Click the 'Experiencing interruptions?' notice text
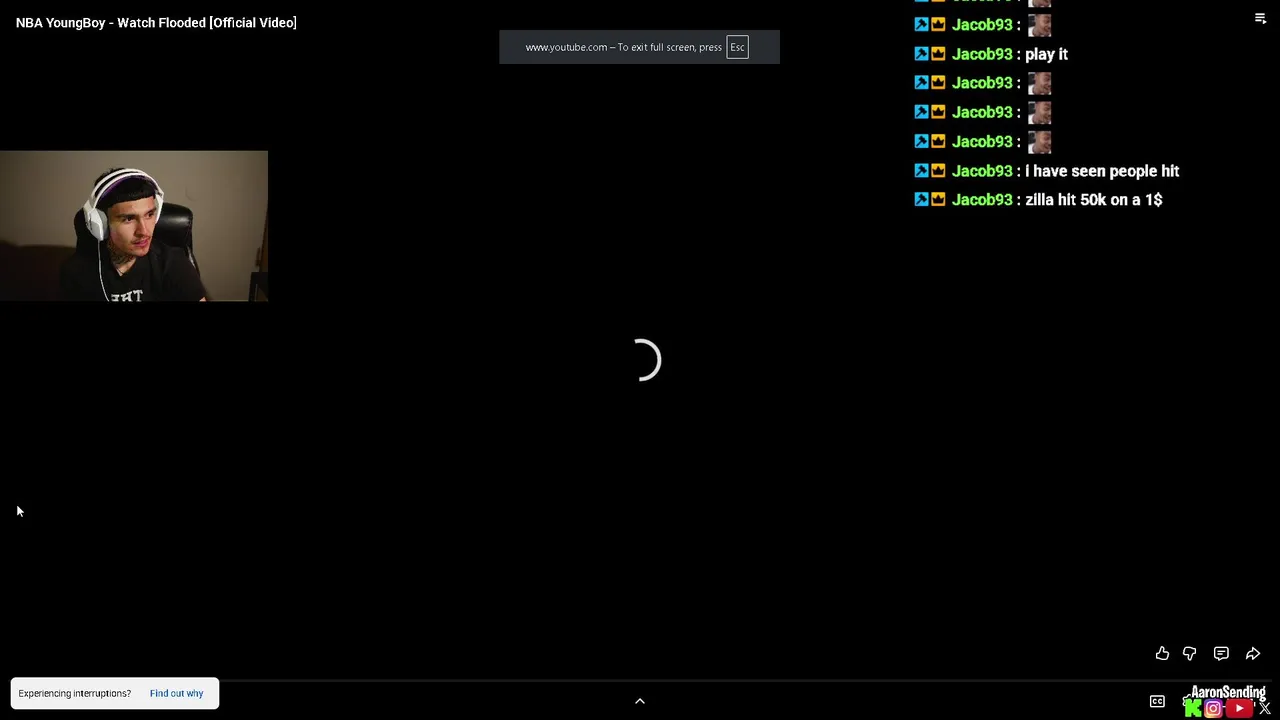This screenshot has width=1280, height=720. point(74,693)
